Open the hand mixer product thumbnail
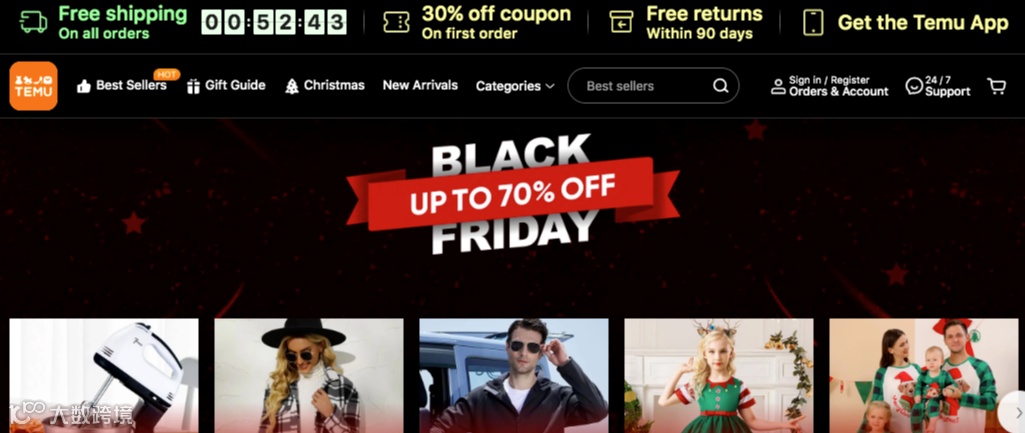This screenshot has width=1025, height=433. 104,375
